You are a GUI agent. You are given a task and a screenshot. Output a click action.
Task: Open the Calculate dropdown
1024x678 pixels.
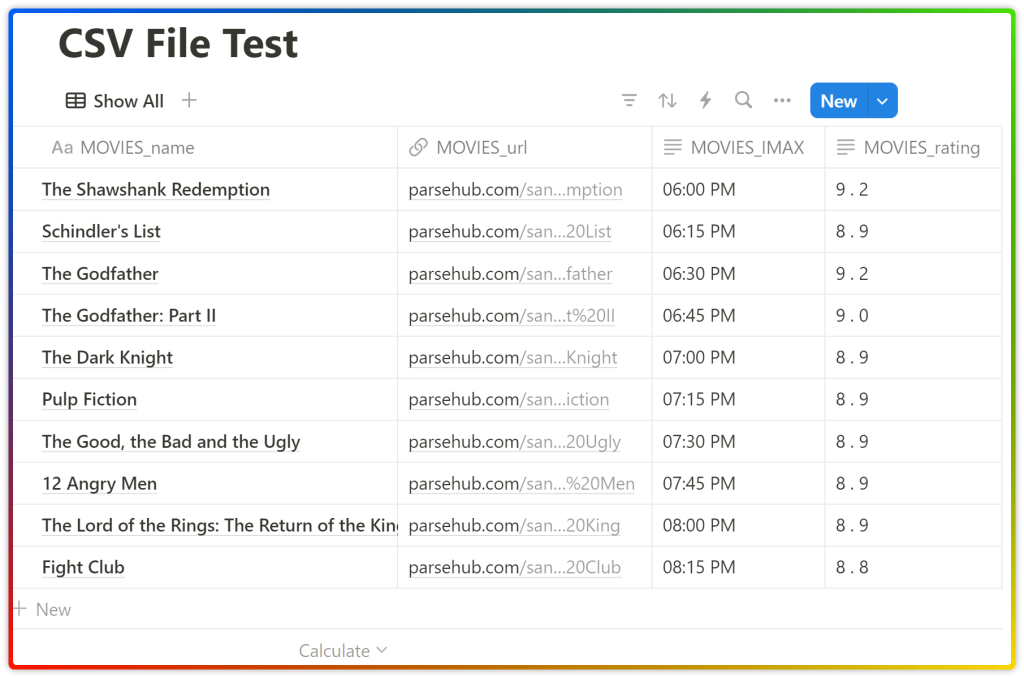[343, 651]
